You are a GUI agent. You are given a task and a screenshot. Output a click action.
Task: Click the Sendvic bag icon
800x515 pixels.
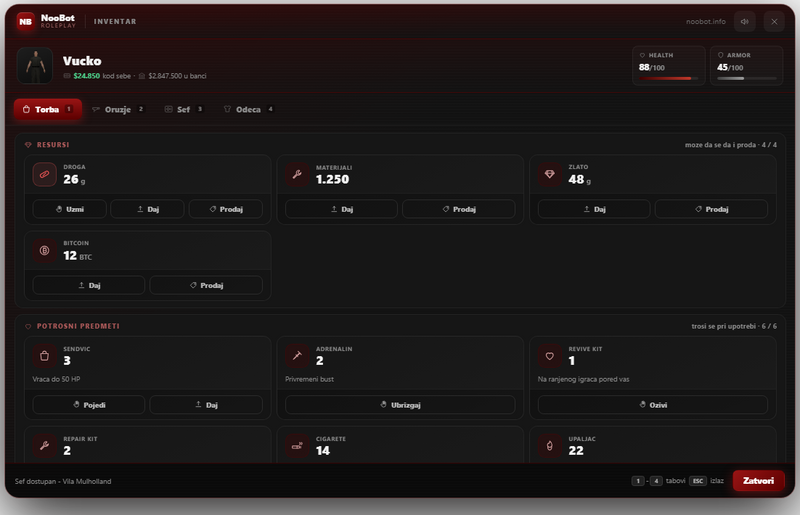(x=44, y=356)
